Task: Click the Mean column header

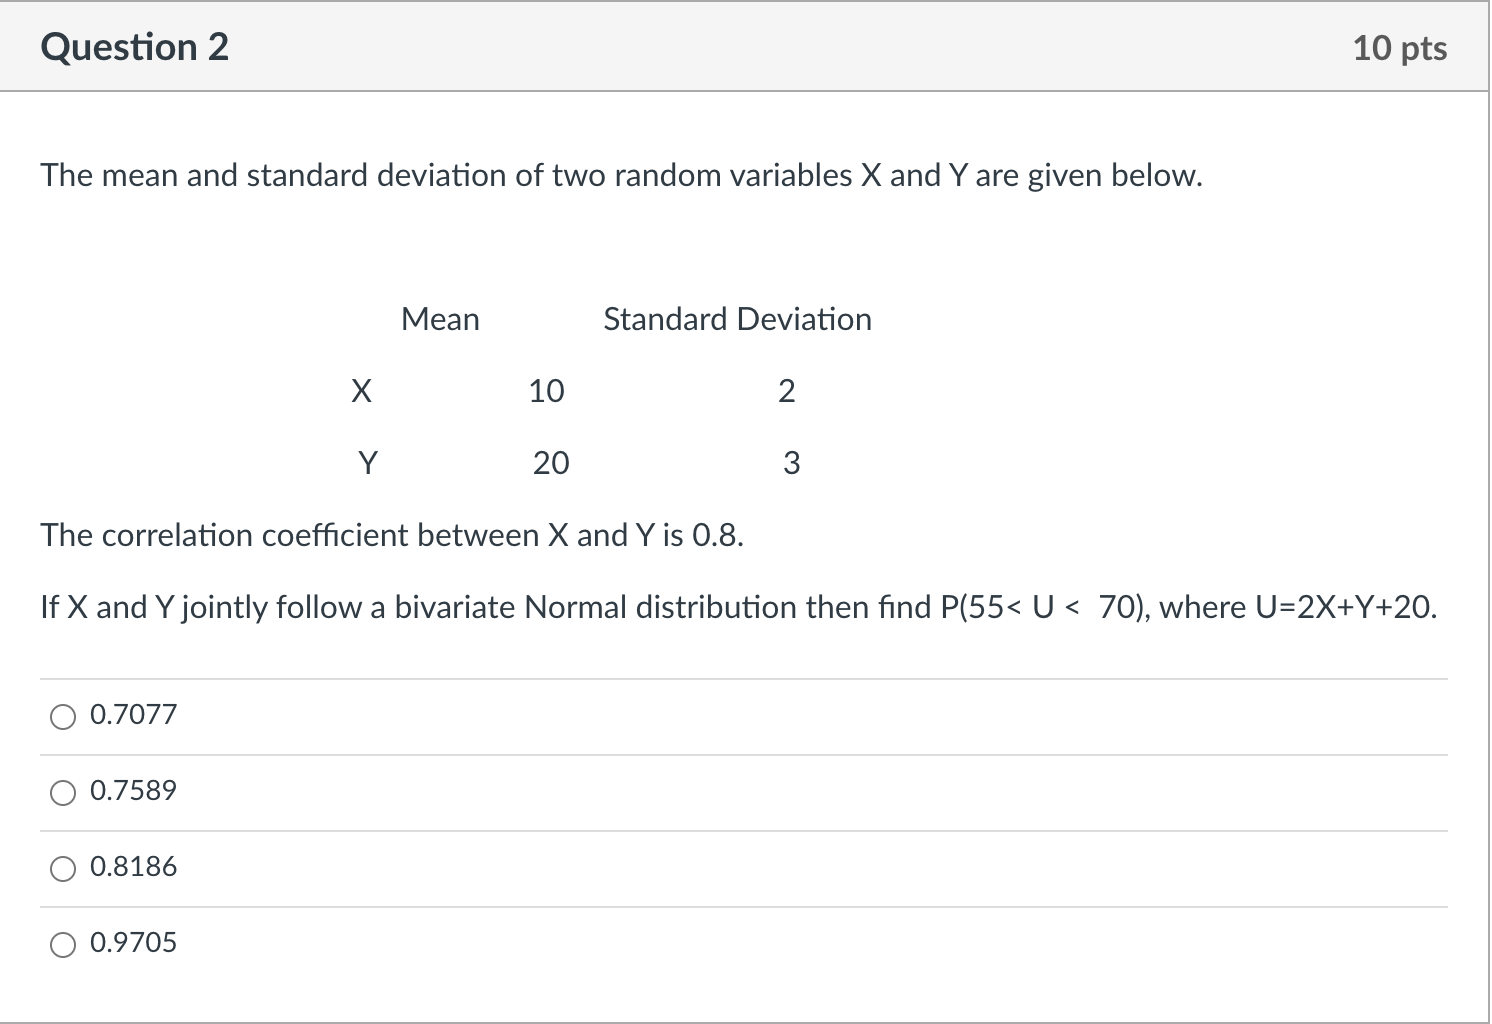Action: pyautogui.click(x=440, y=319)
